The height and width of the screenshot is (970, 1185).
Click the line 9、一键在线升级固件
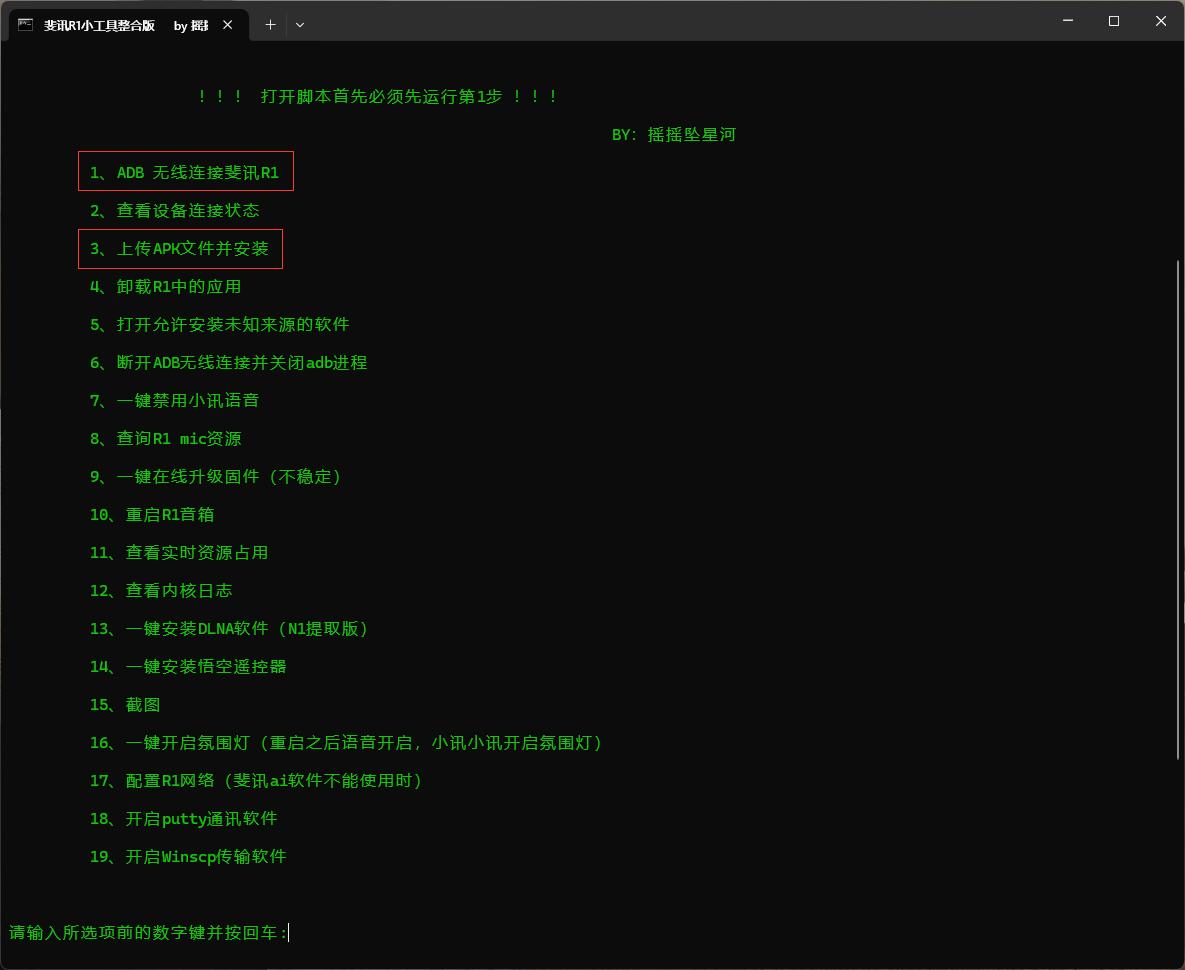click(216, 477)
